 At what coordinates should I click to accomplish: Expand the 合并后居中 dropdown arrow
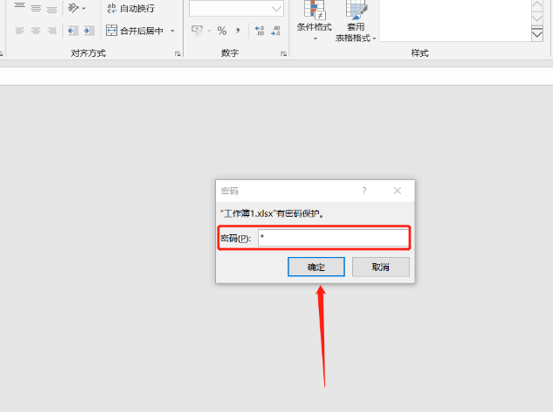[172, 31]
